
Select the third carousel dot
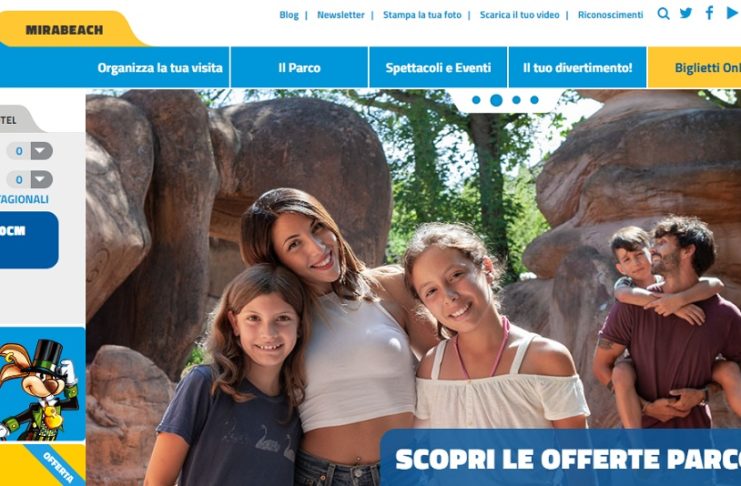(517, 100)
